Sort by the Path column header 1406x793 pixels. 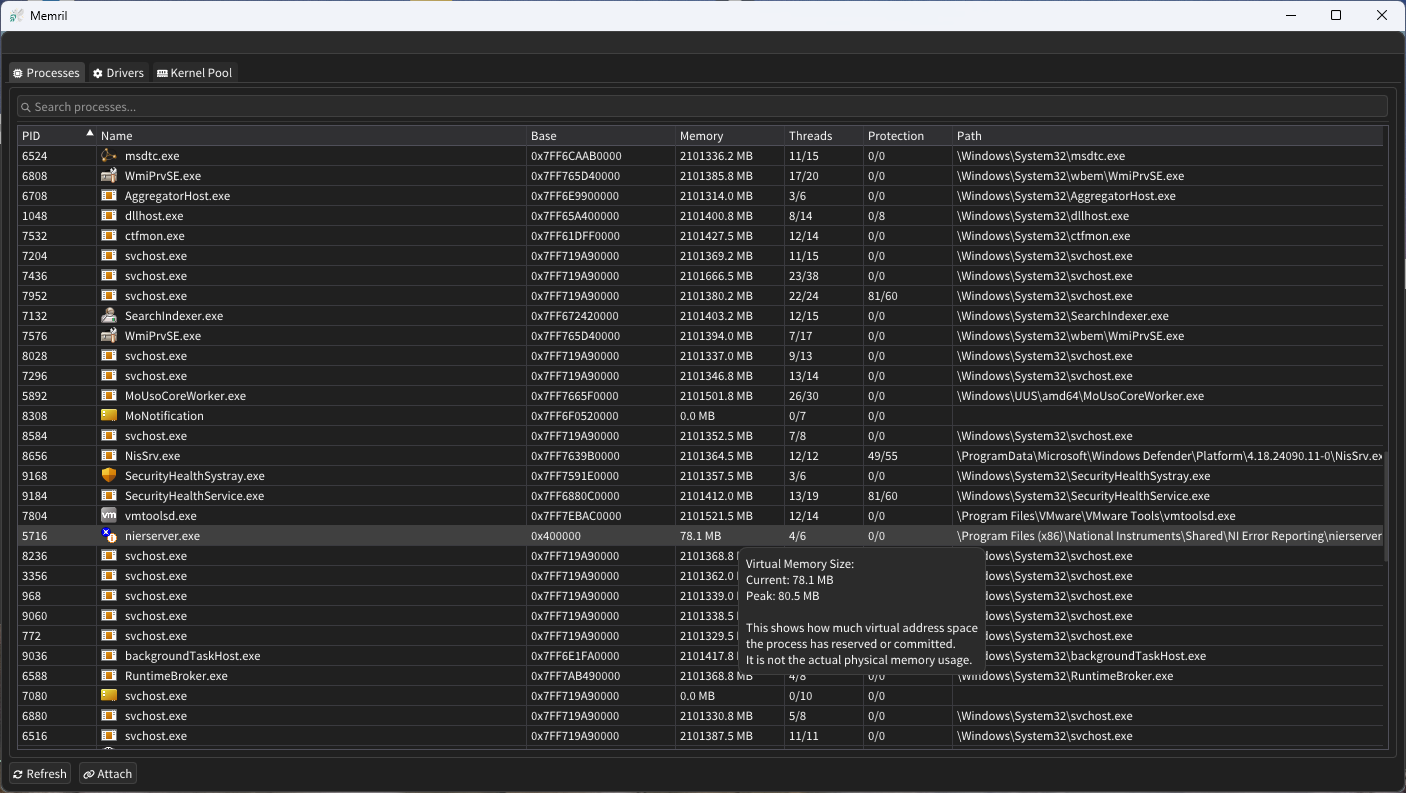1168,136
